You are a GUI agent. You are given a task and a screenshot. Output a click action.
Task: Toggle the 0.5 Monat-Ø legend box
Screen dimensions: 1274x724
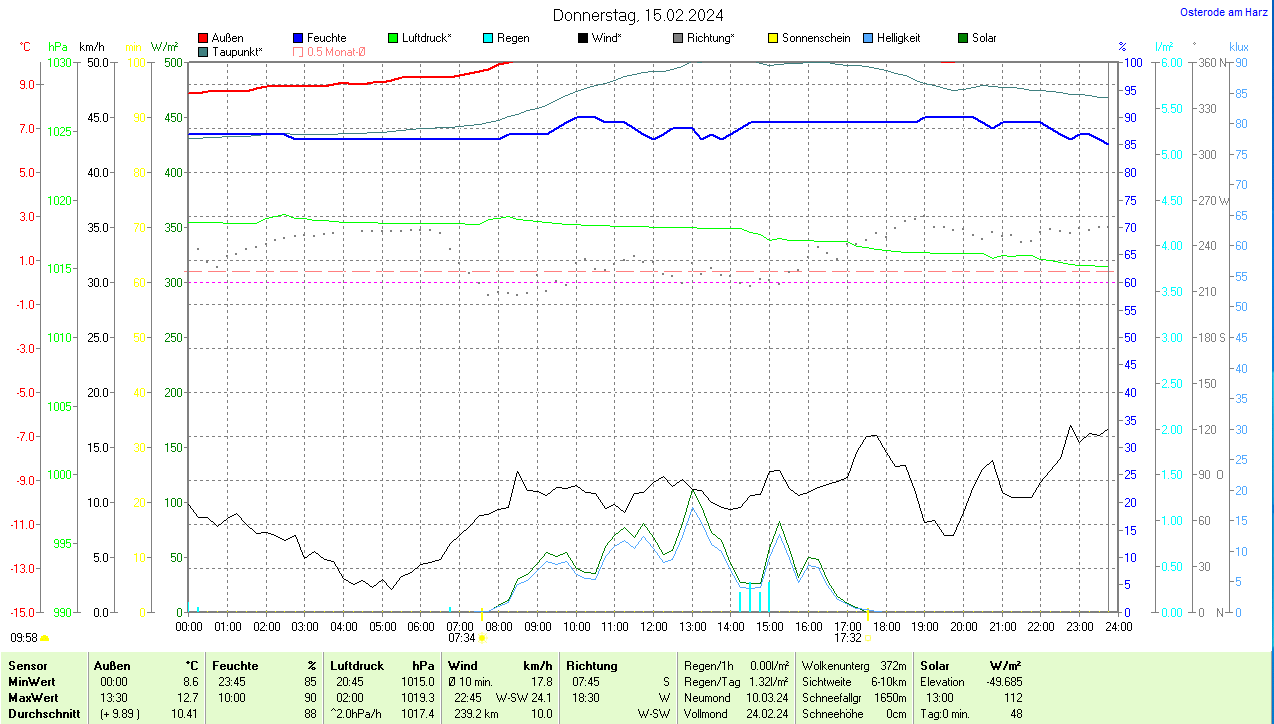298,51
